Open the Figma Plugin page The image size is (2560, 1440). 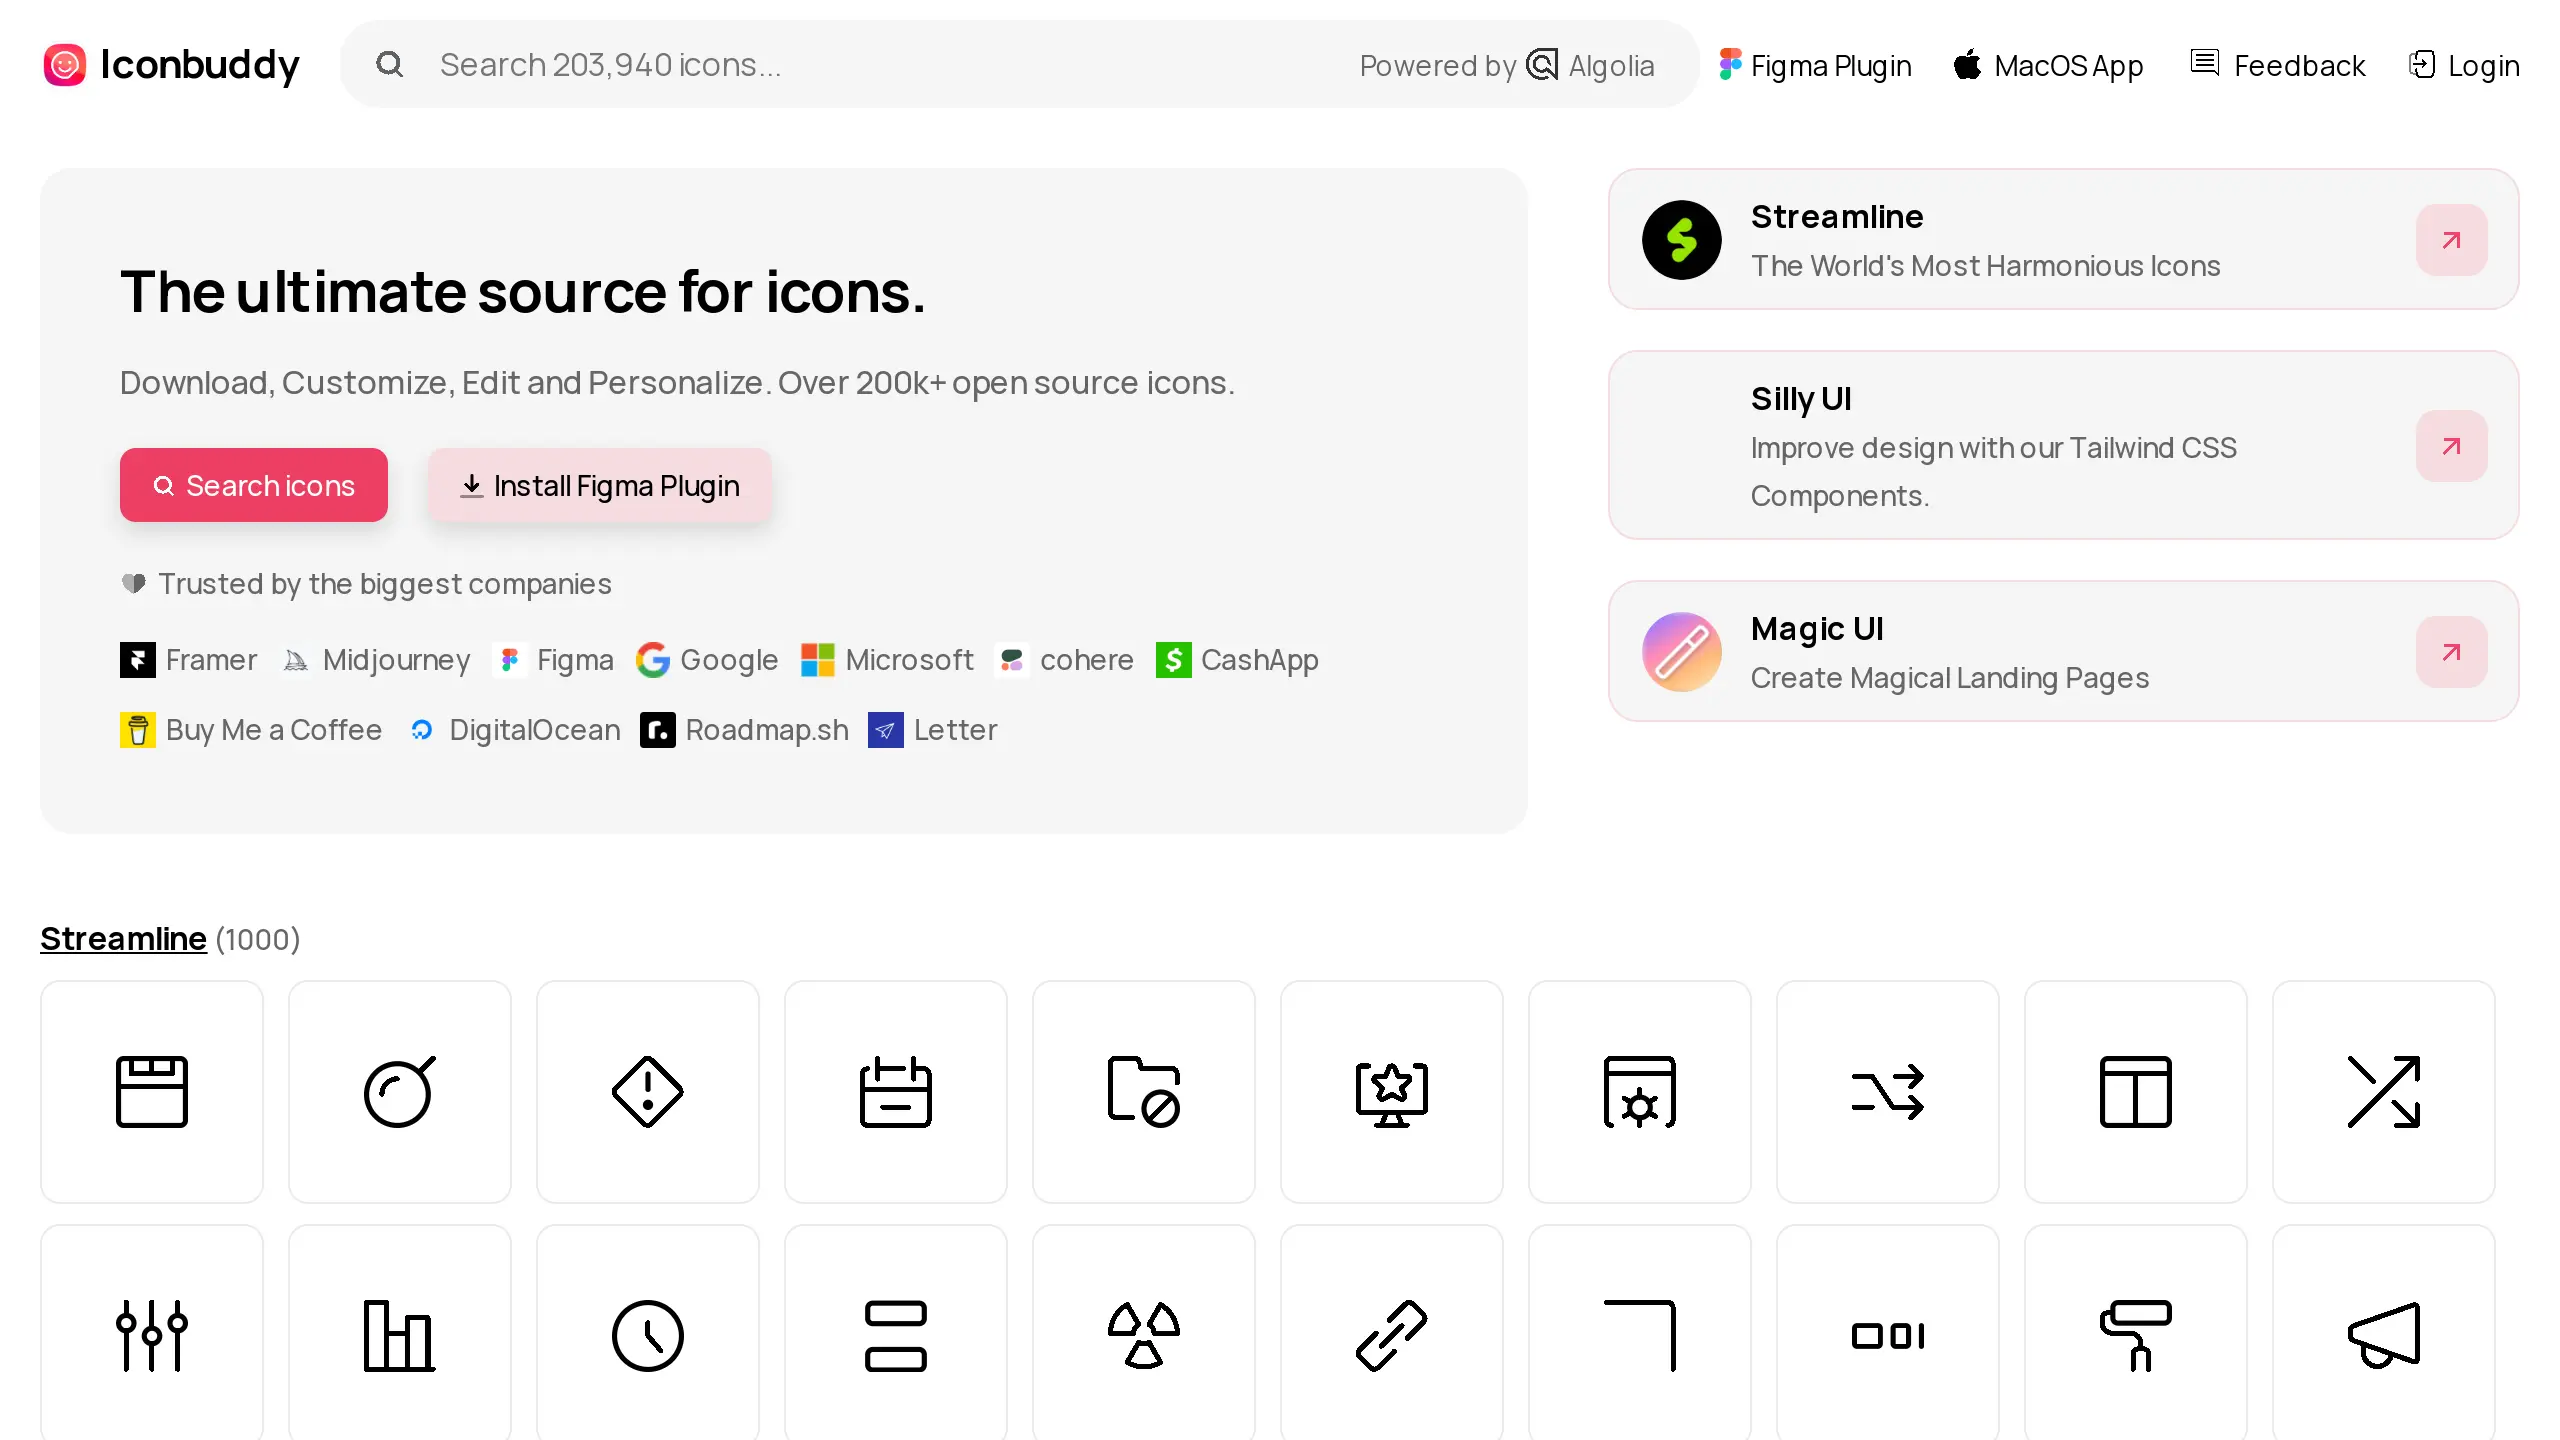1815,65
